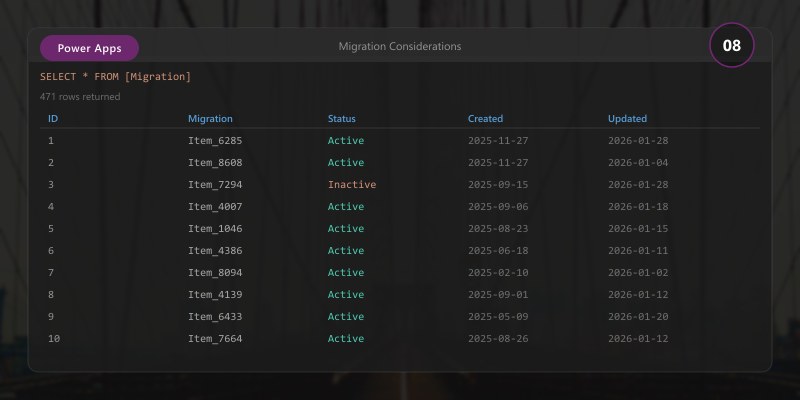The image size is (800, 400).
Task: Select the Migration Considerations title
Action: click(x=400, y=46)
